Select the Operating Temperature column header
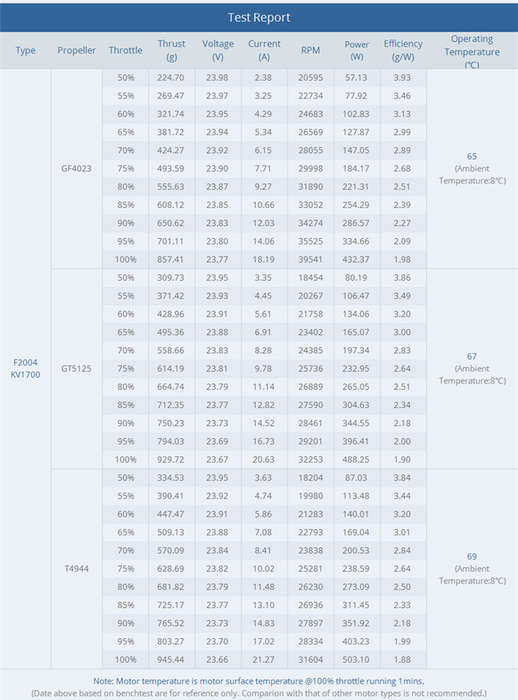 (472, 51)
